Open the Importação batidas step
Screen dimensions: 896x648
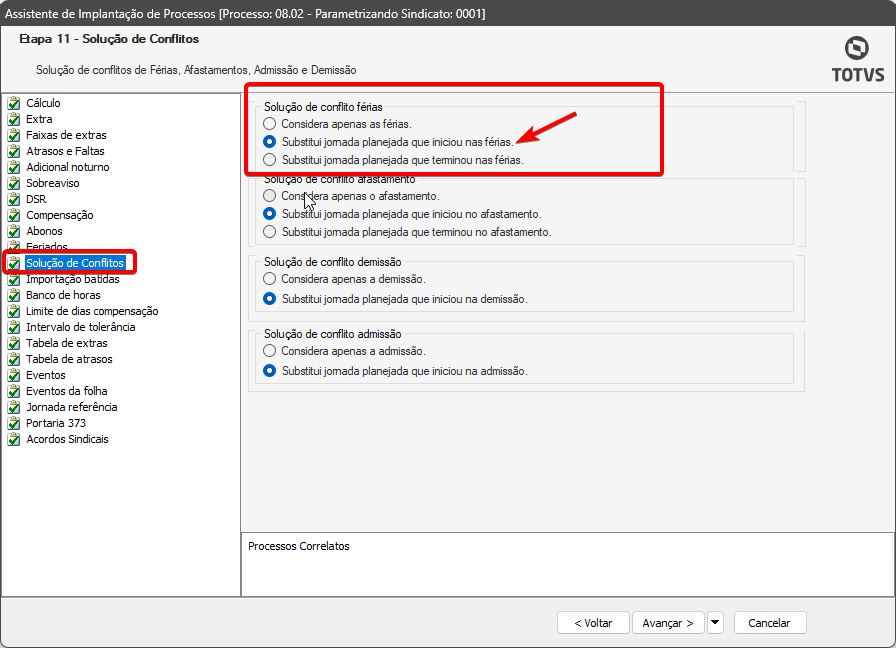[73, 279]
